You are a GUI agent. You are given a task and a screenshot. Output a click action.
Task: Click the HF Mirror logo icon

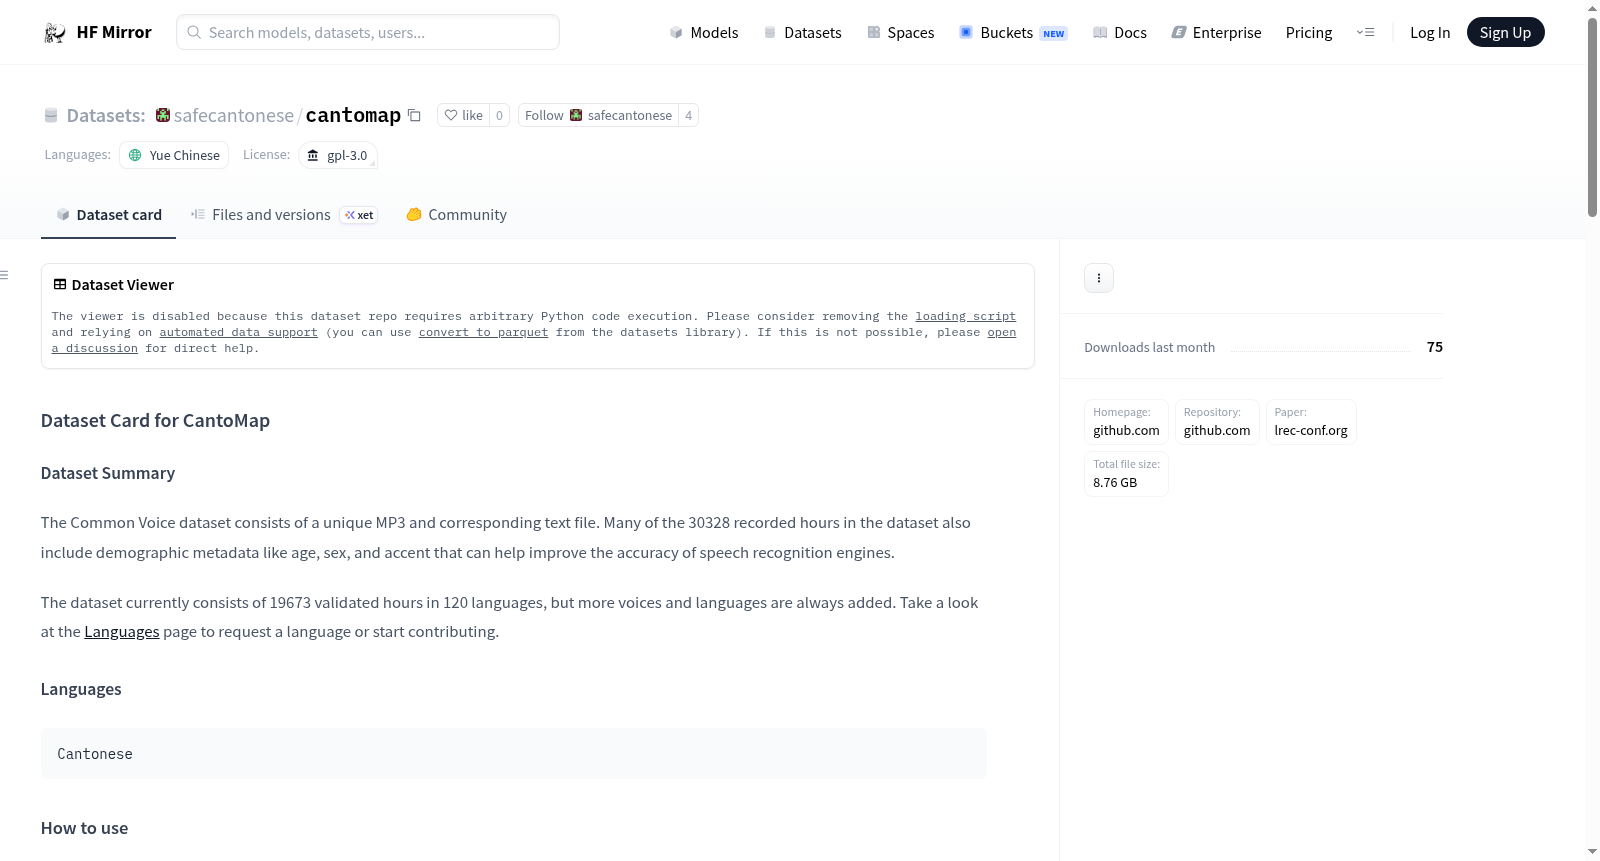pyautogui.click(x=55, y=33)
